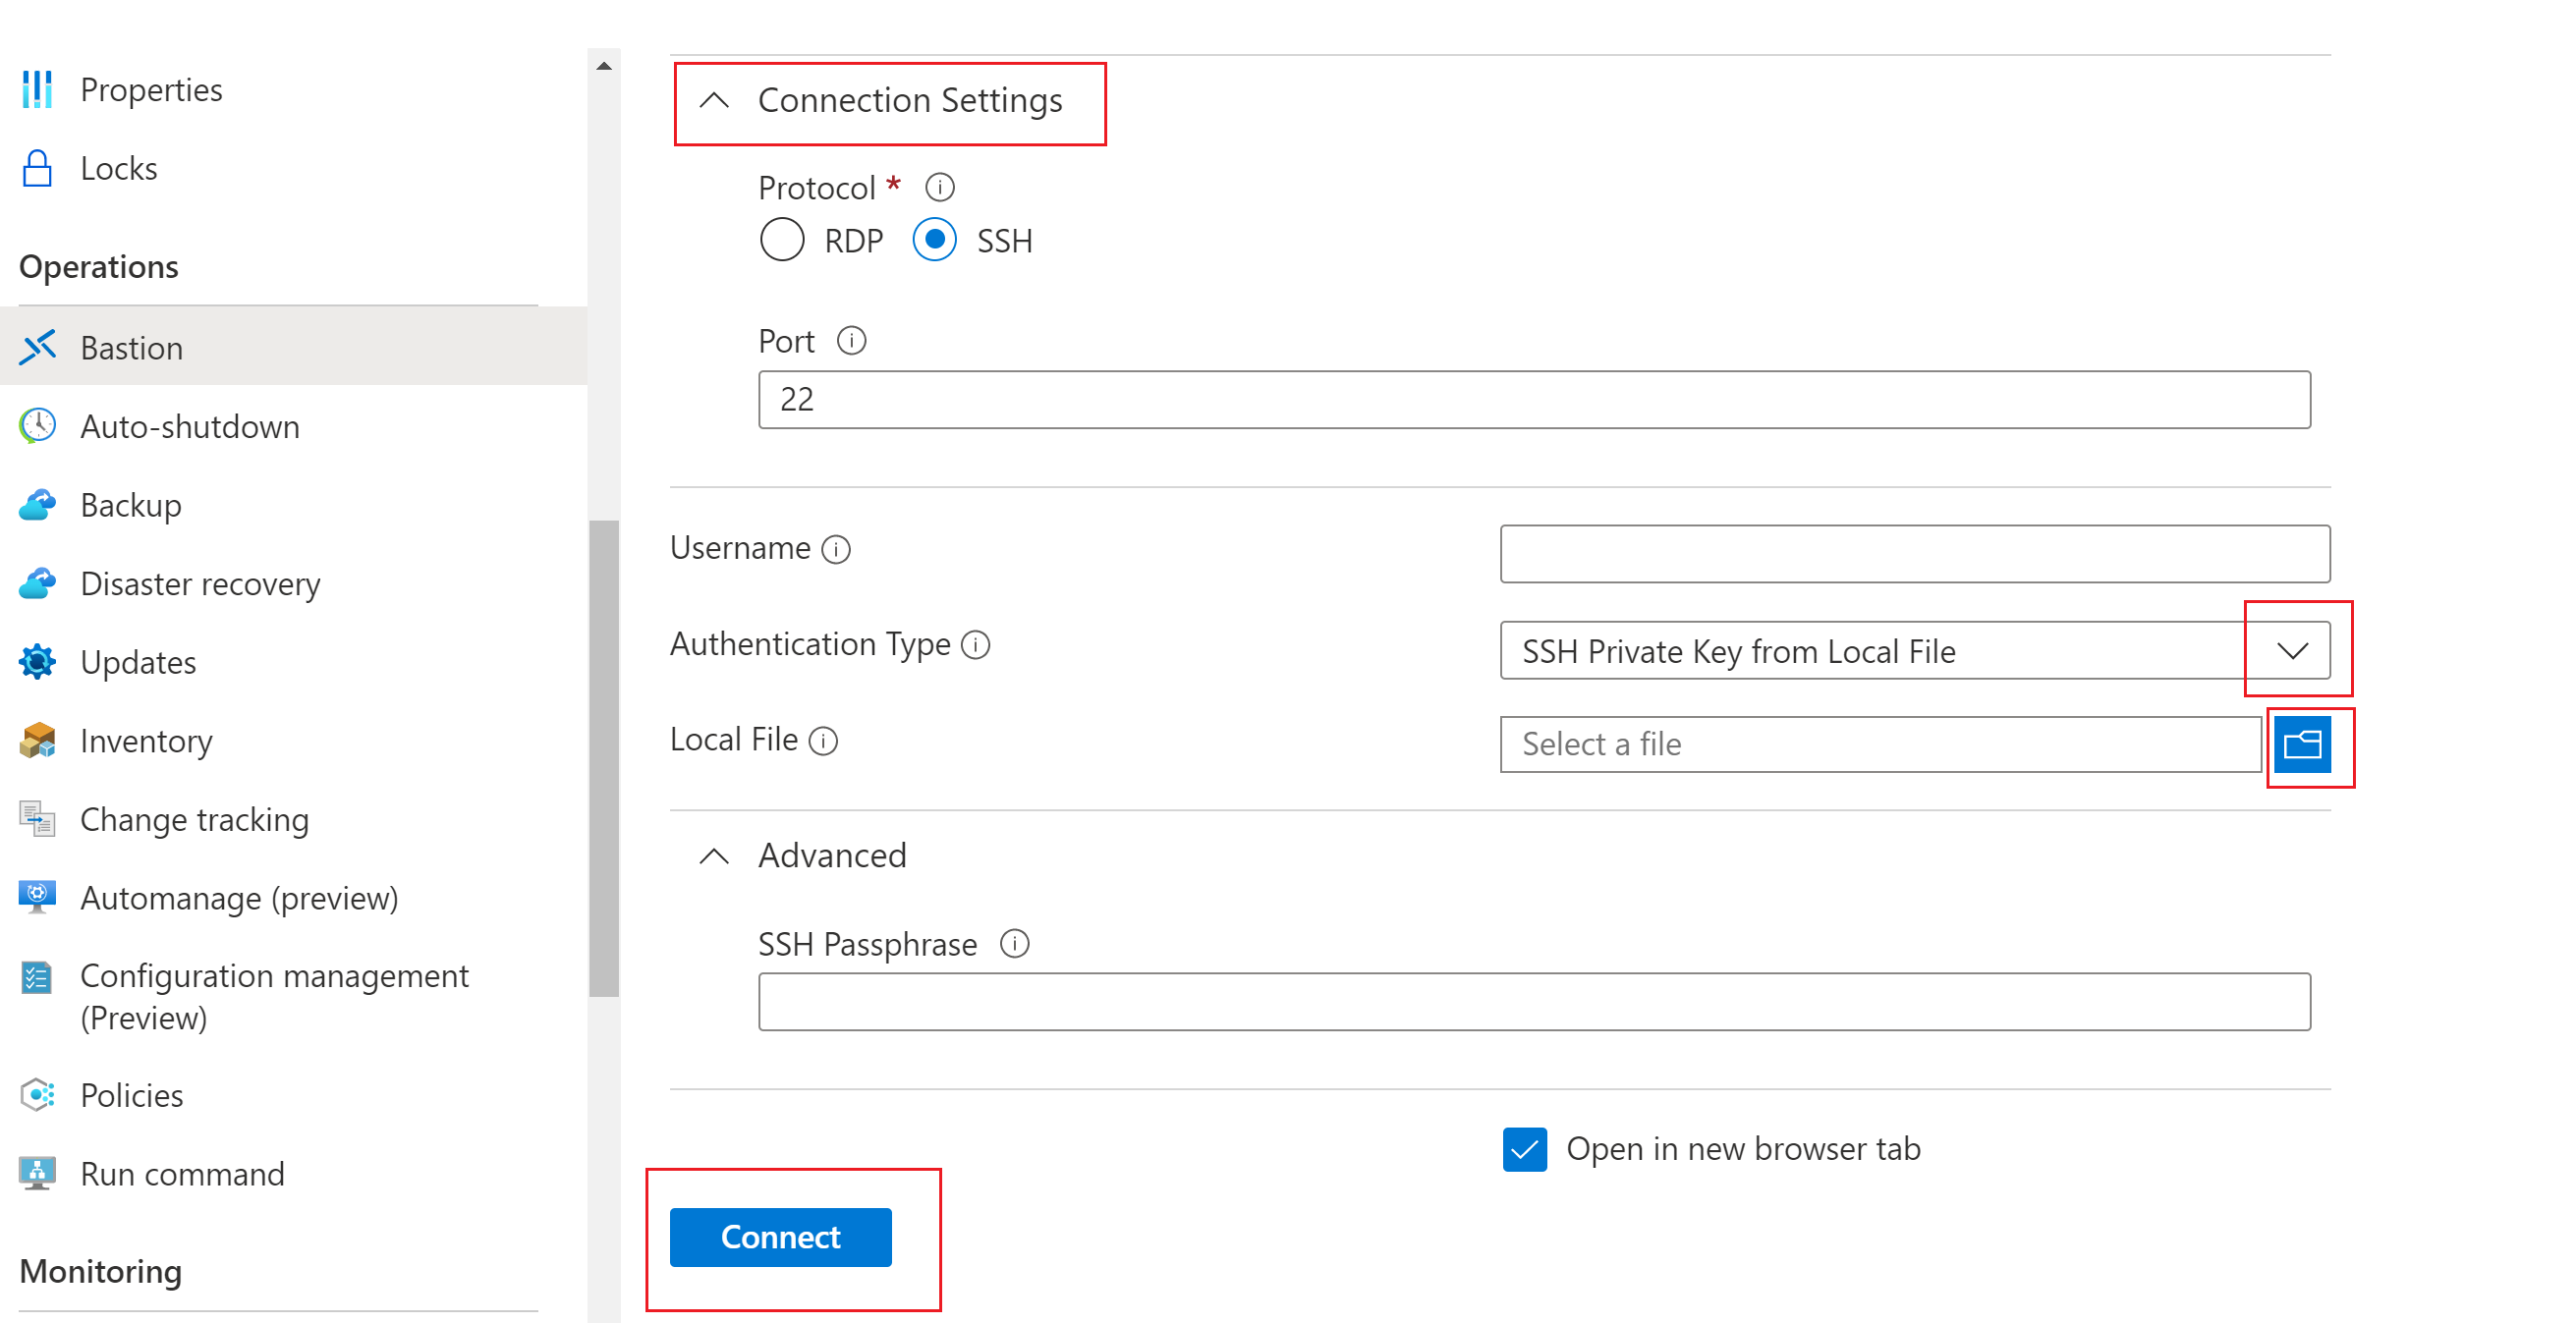Select the RDP protocol radio button

779,240
